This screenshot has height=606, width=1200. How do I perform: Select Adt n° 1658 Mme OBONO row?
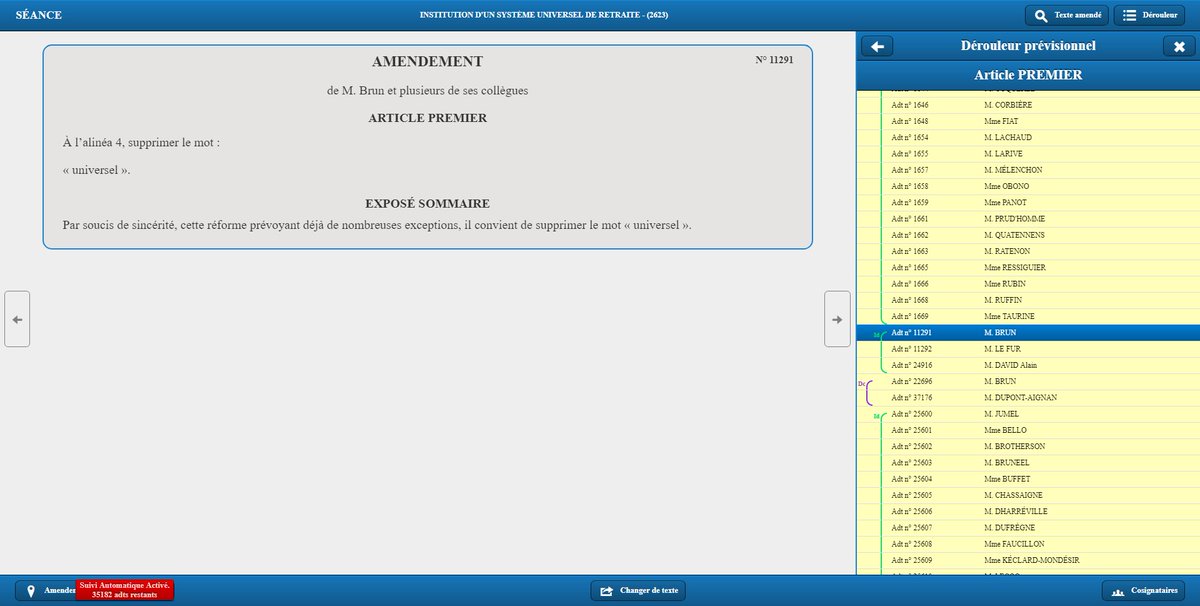tap(1028, 186)
